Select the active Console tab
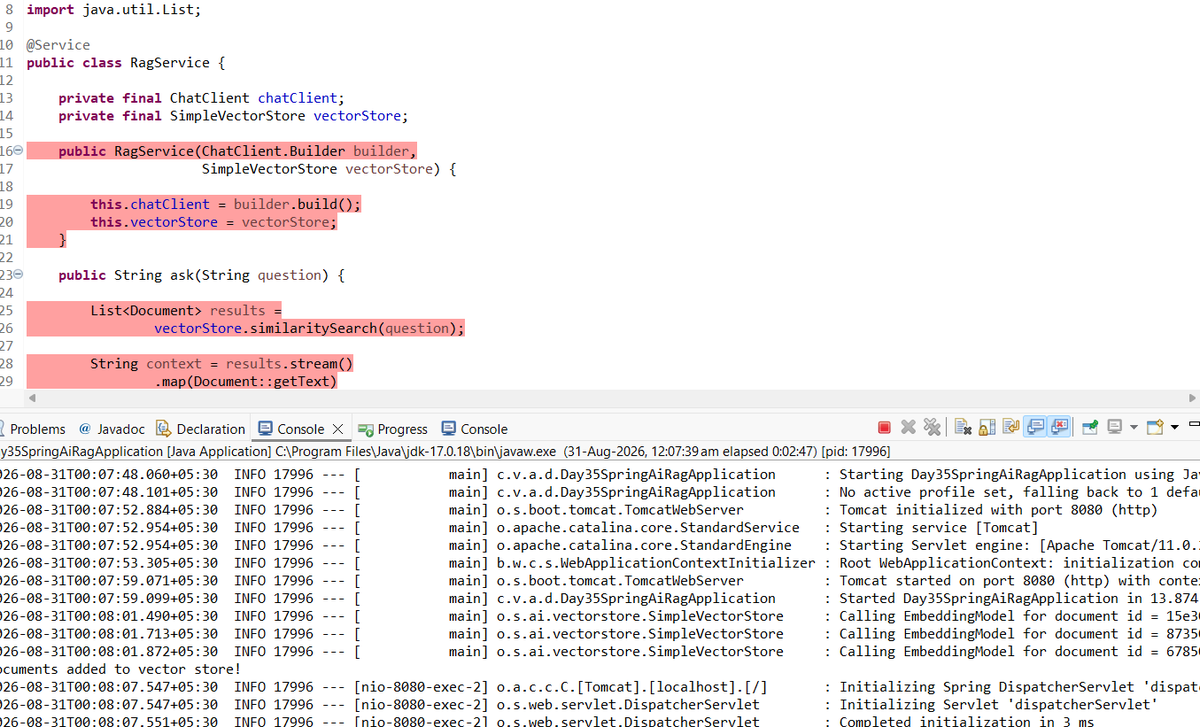 pyautogui.click(x=300, y=429)
